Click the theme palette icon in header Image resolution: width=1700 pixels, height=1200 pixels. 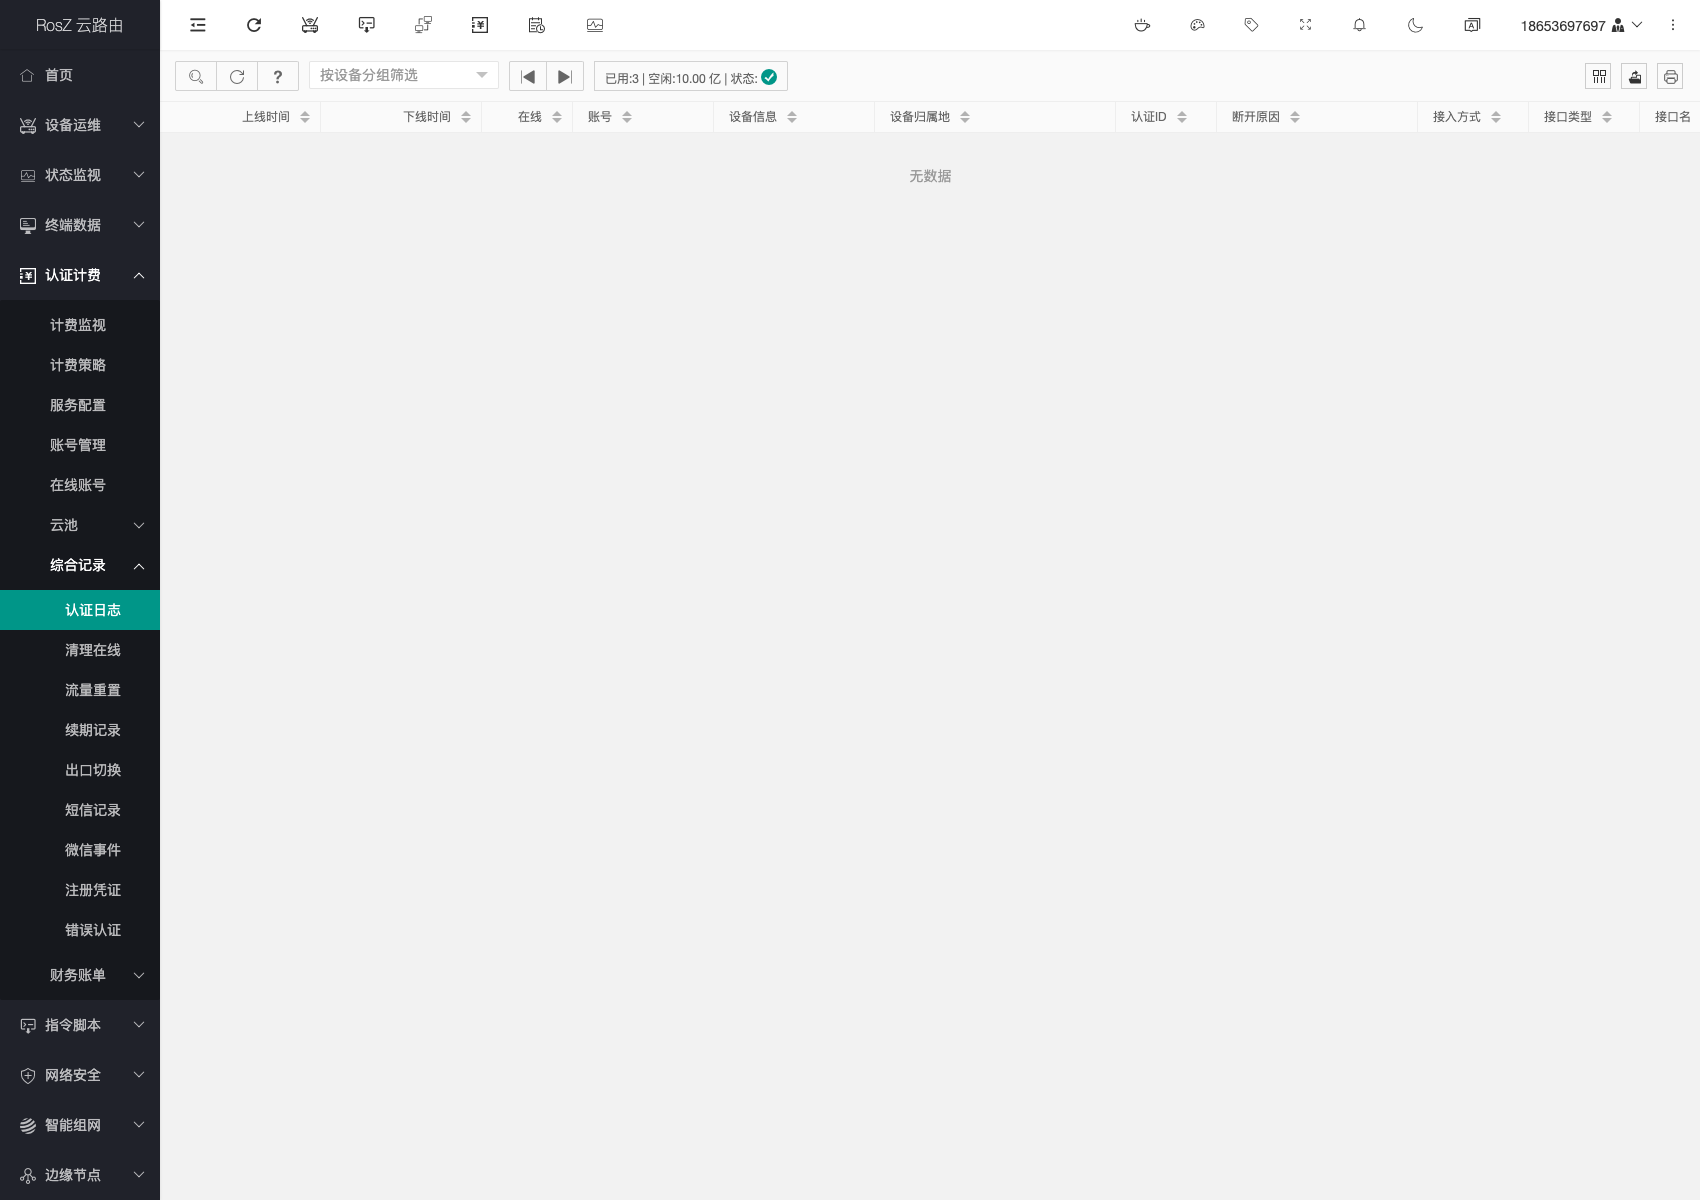[1197, 25]
